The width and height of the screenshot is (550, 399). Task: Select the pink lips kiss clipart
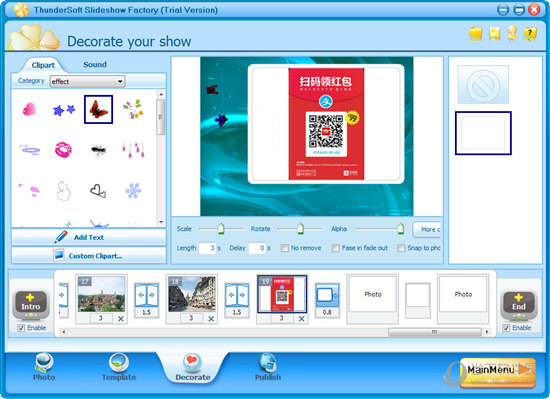(63, 150)
